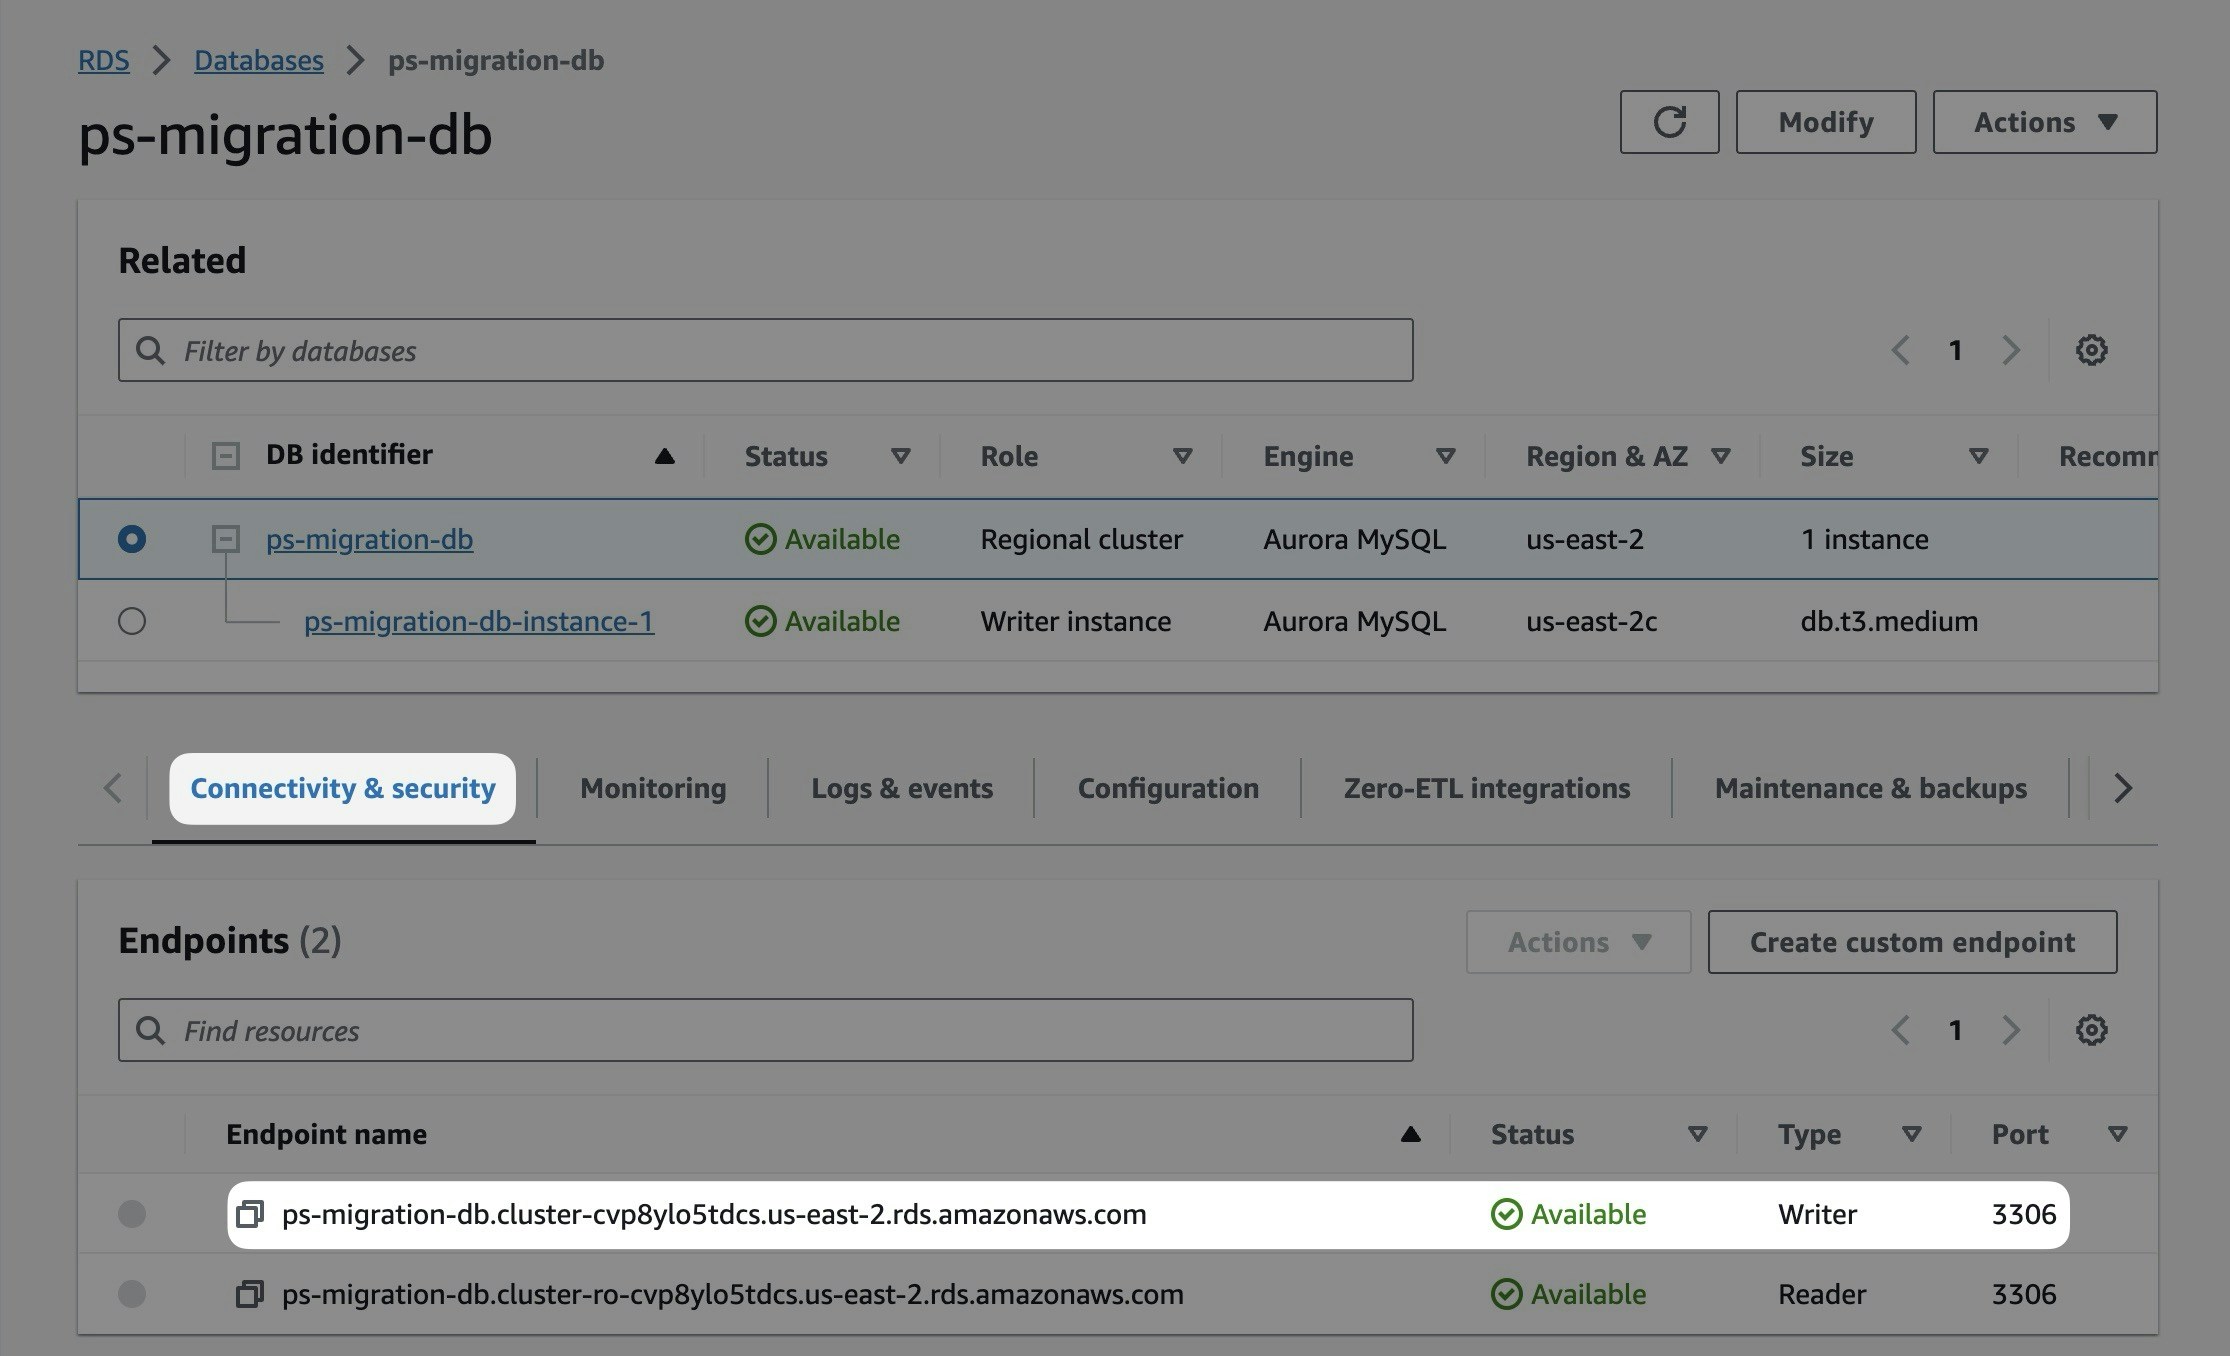Click the cluster-ro Reader endpoint name text

732,1294
